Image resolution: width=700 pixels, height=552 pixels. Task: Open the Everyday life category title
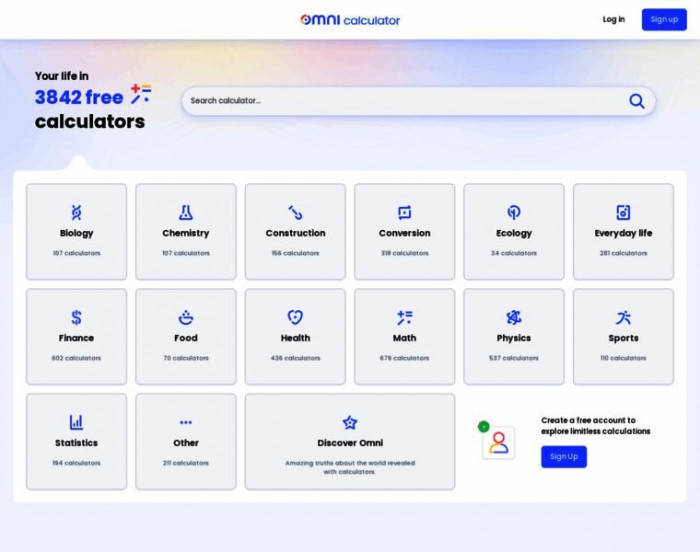click(623, 233)
